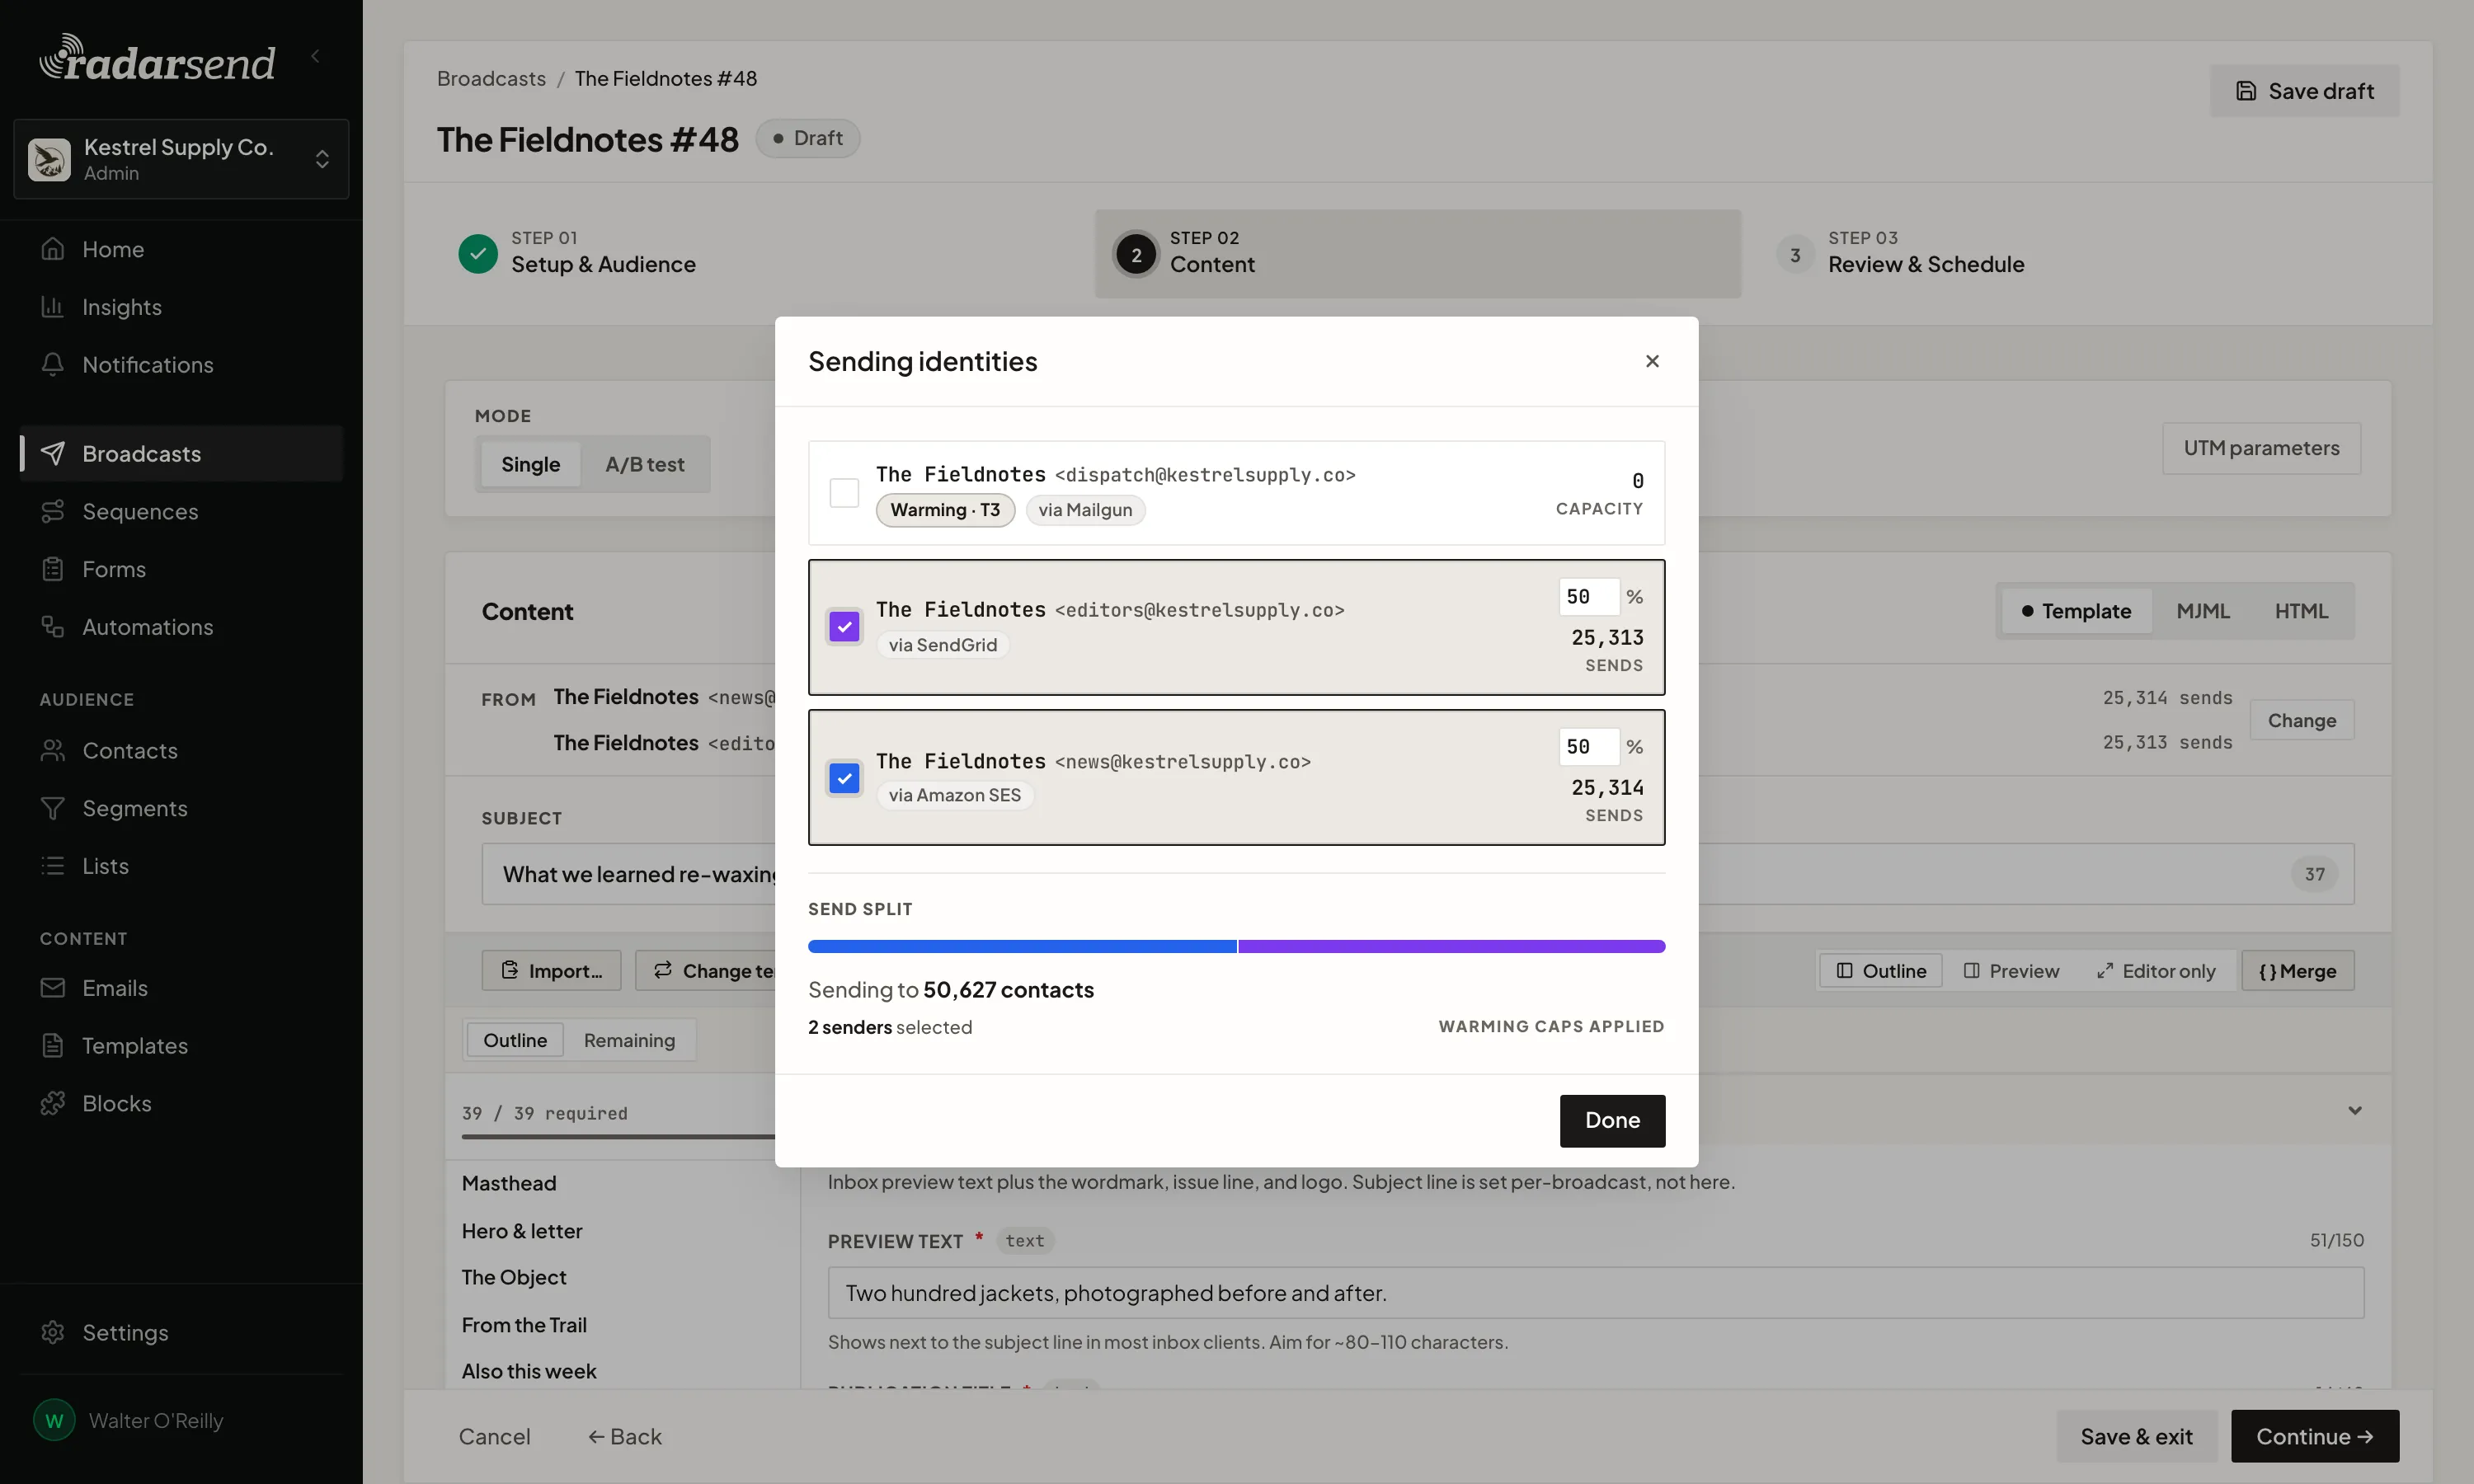The width and height of the screenshot is (2474, 1484).
Task: Switch to the HTML tab
Action: coord(2301,611)
